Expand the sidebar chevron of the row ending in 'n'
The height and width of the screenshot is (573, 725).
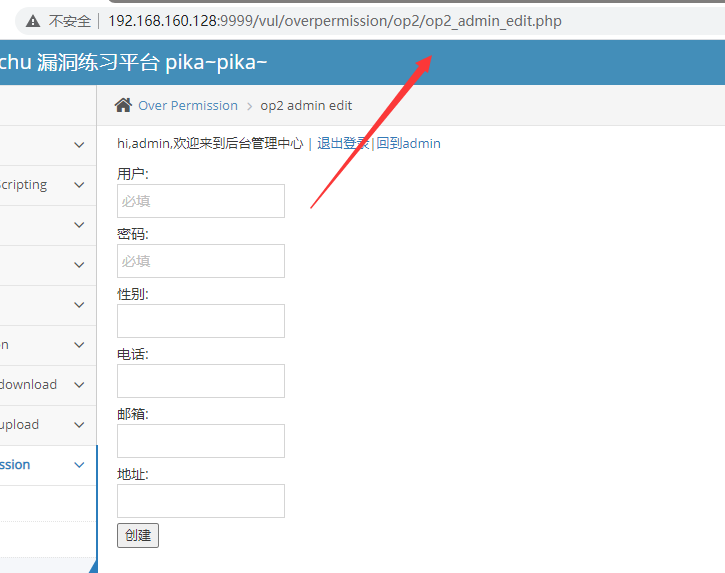79,345
